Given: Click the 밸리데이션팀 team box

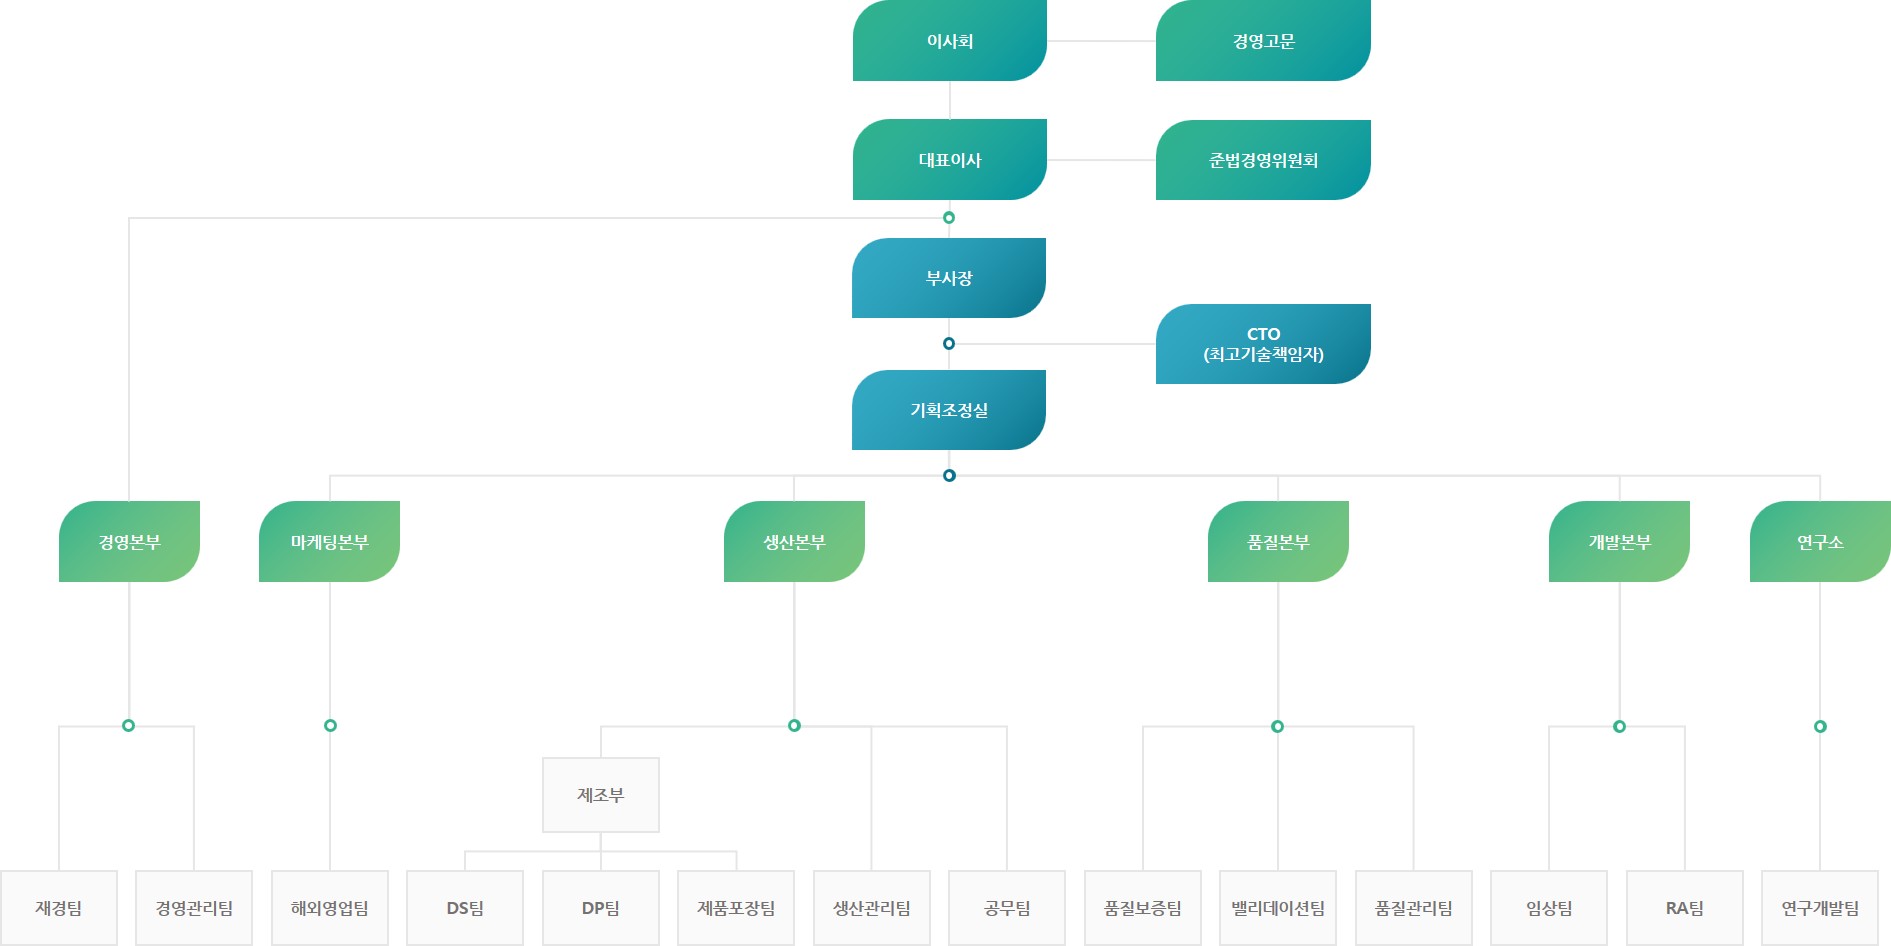Looking at the screenshot, I should pos(1278,908).
